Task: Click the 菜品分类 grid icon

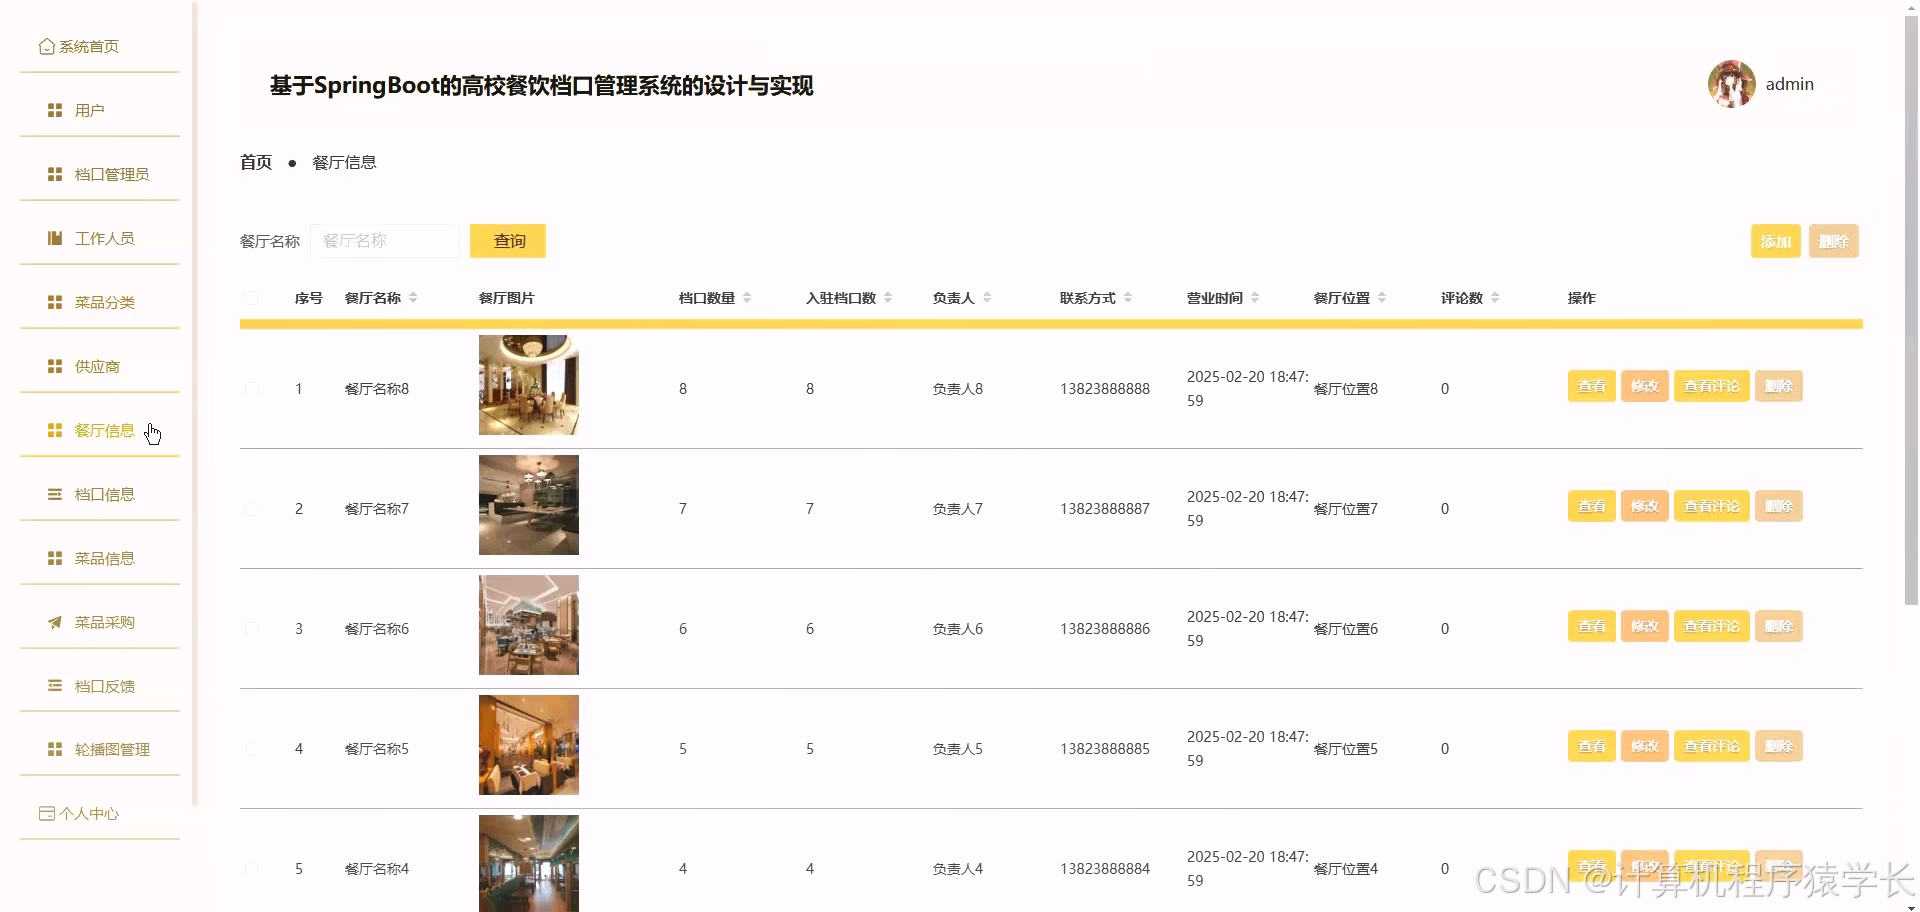Action: click(54, 302)
